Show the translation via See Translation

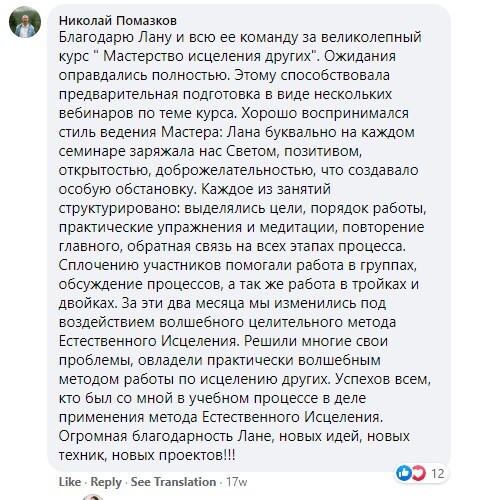click(173, 482)
